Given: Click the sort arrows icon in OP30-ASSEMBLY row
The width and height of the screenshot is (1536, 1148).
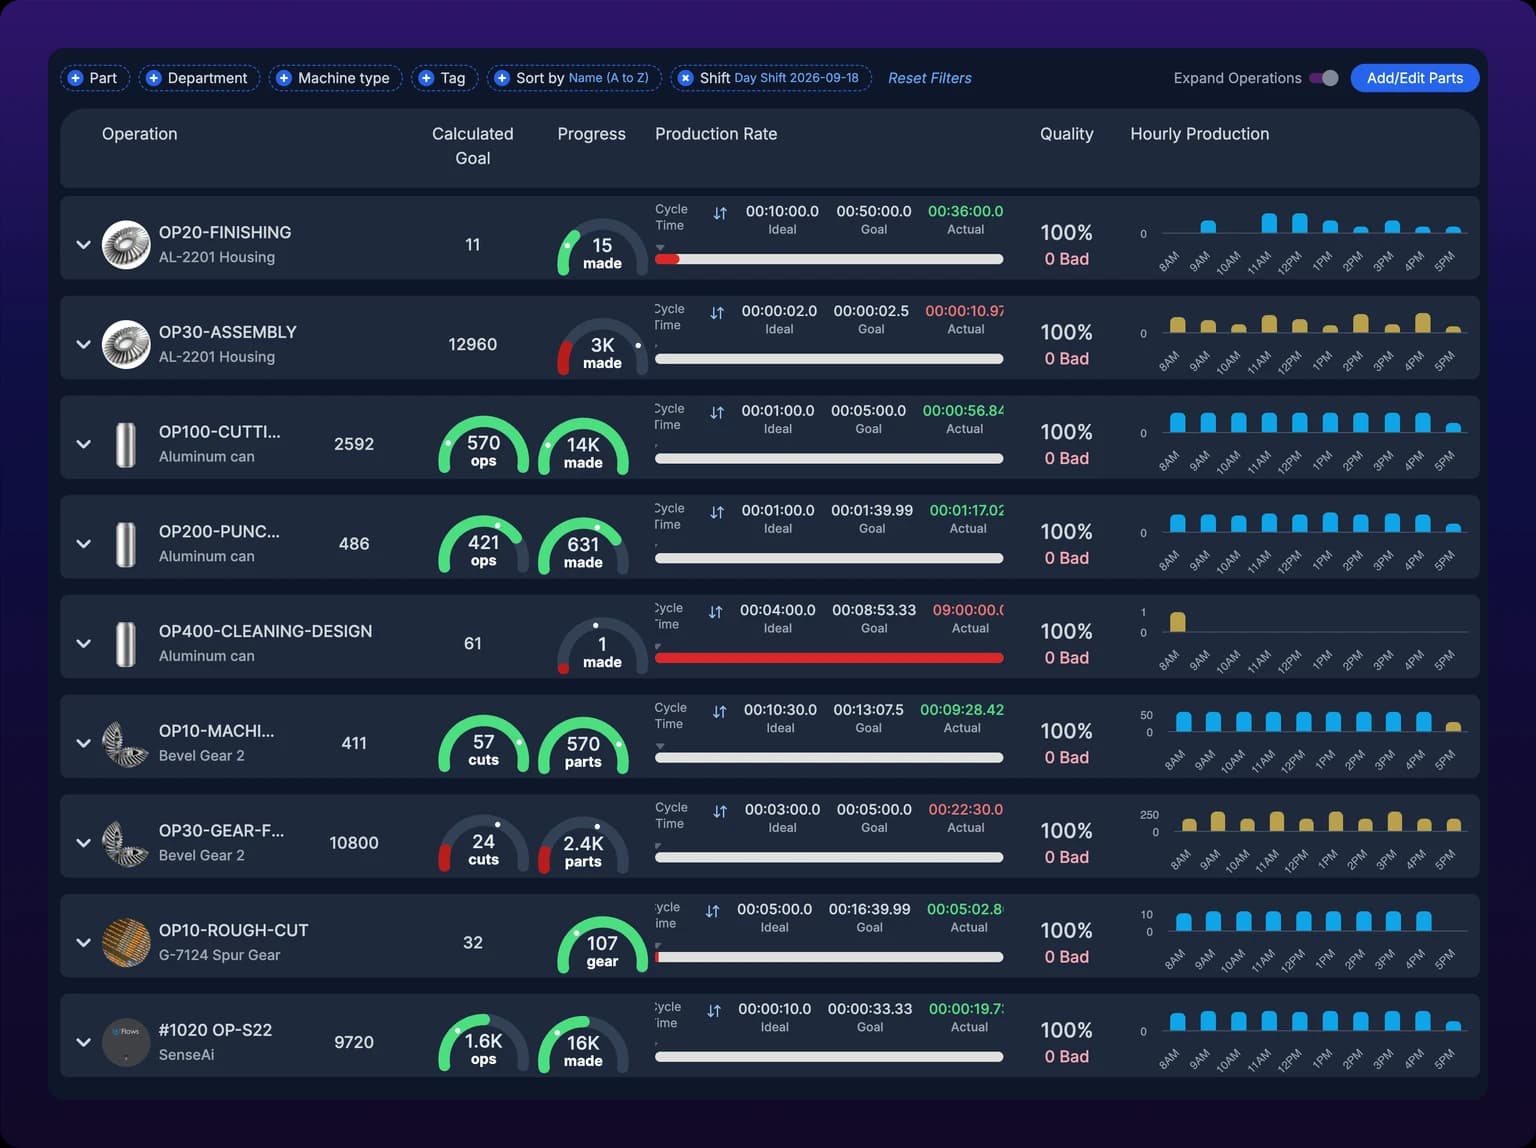Looking at the screenshot, I should [x=717, y=313].
